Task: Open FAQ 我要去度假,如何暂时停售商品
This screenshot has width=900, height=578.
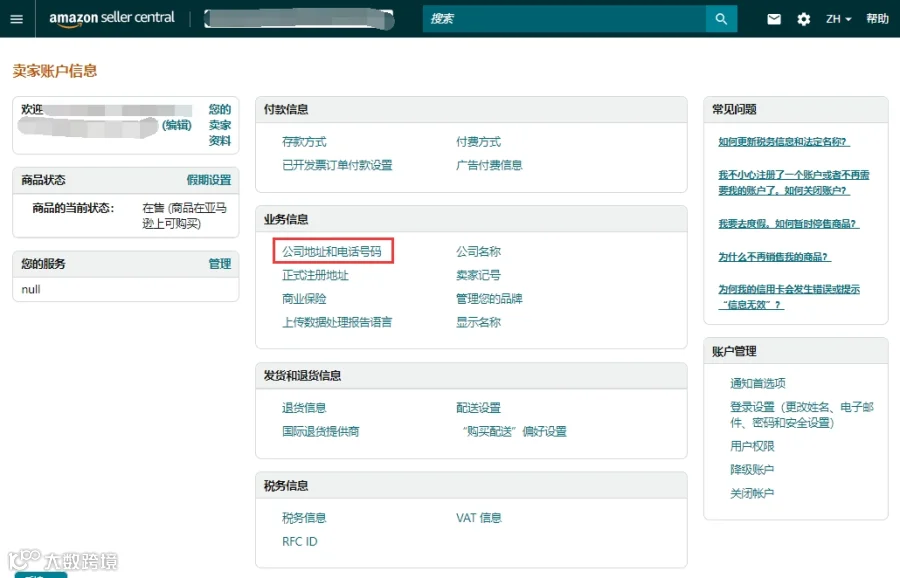Action: [789, 224]
